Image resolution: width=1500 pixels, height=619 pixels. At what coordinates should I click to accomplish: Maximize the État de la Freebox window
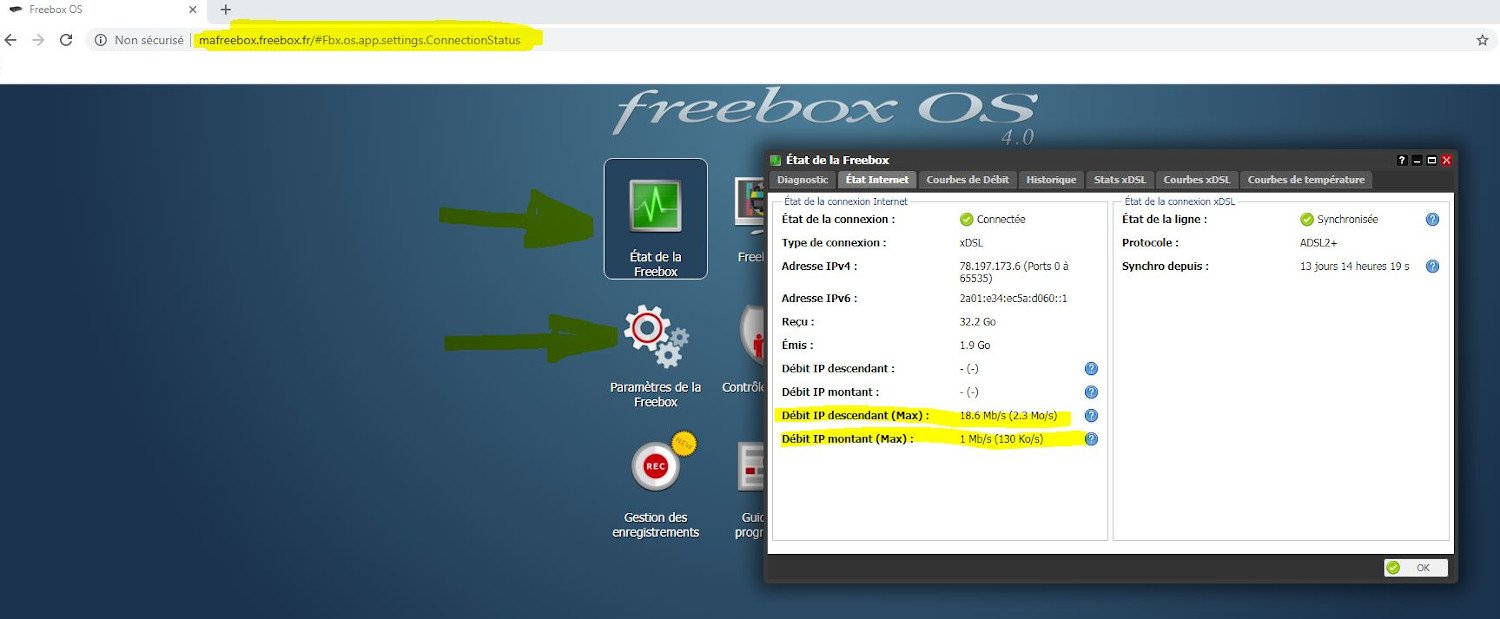1432,160
